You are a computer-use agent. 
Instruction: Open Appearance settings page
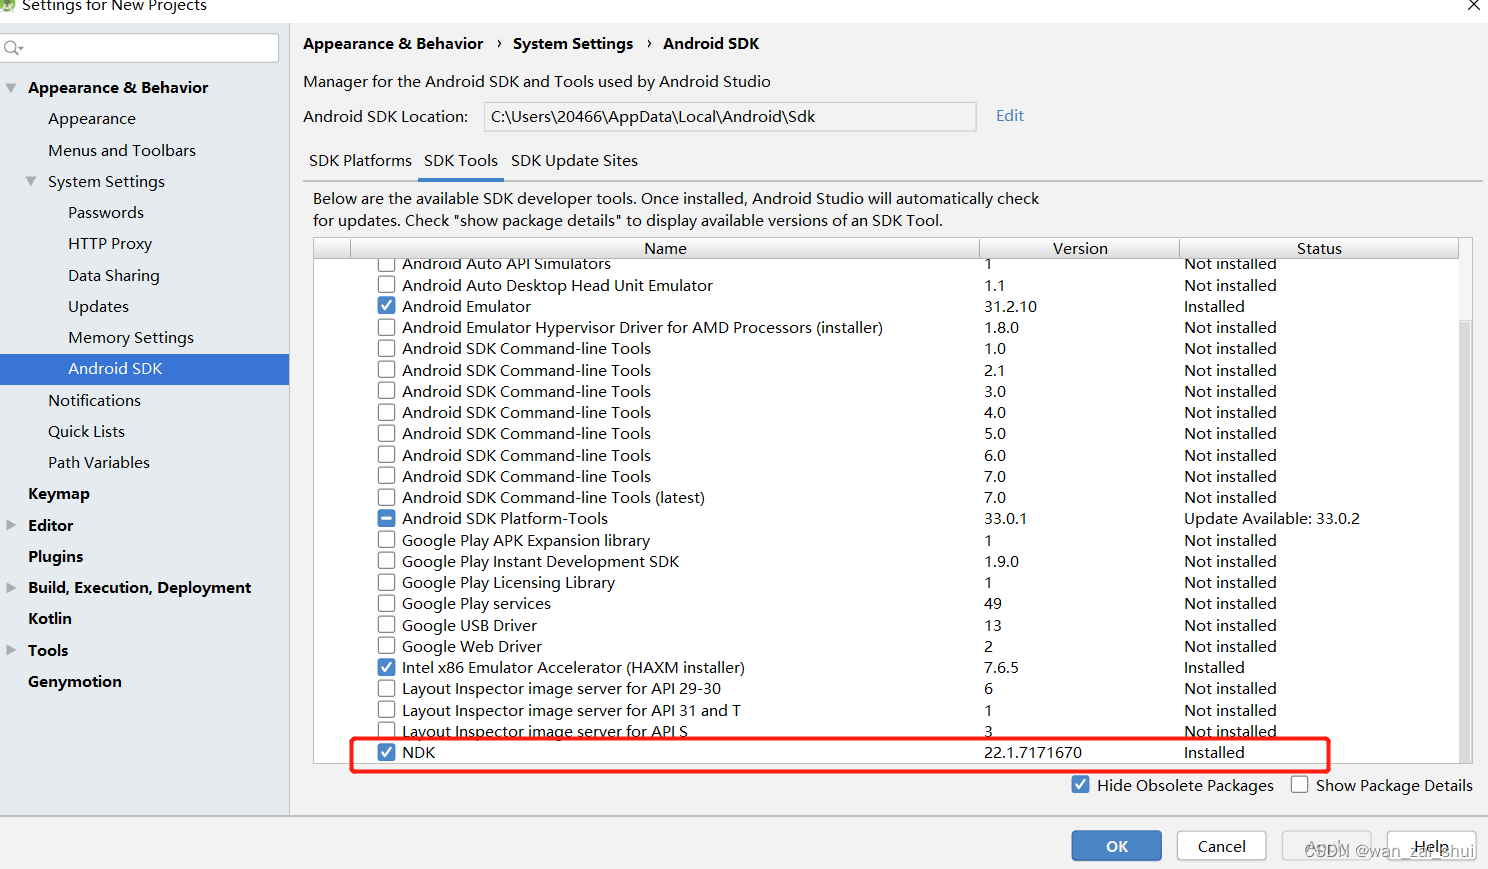pos(91,119)
